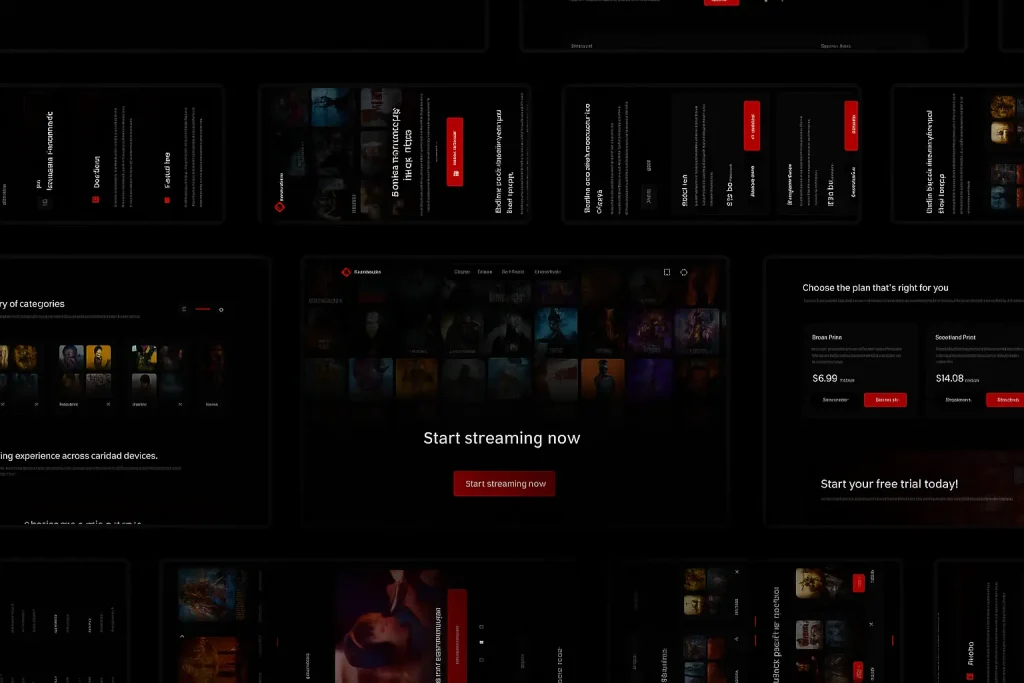The image size is (1024, 683).
Task: Click the X icon on the right category card
Action: [181, 404]
